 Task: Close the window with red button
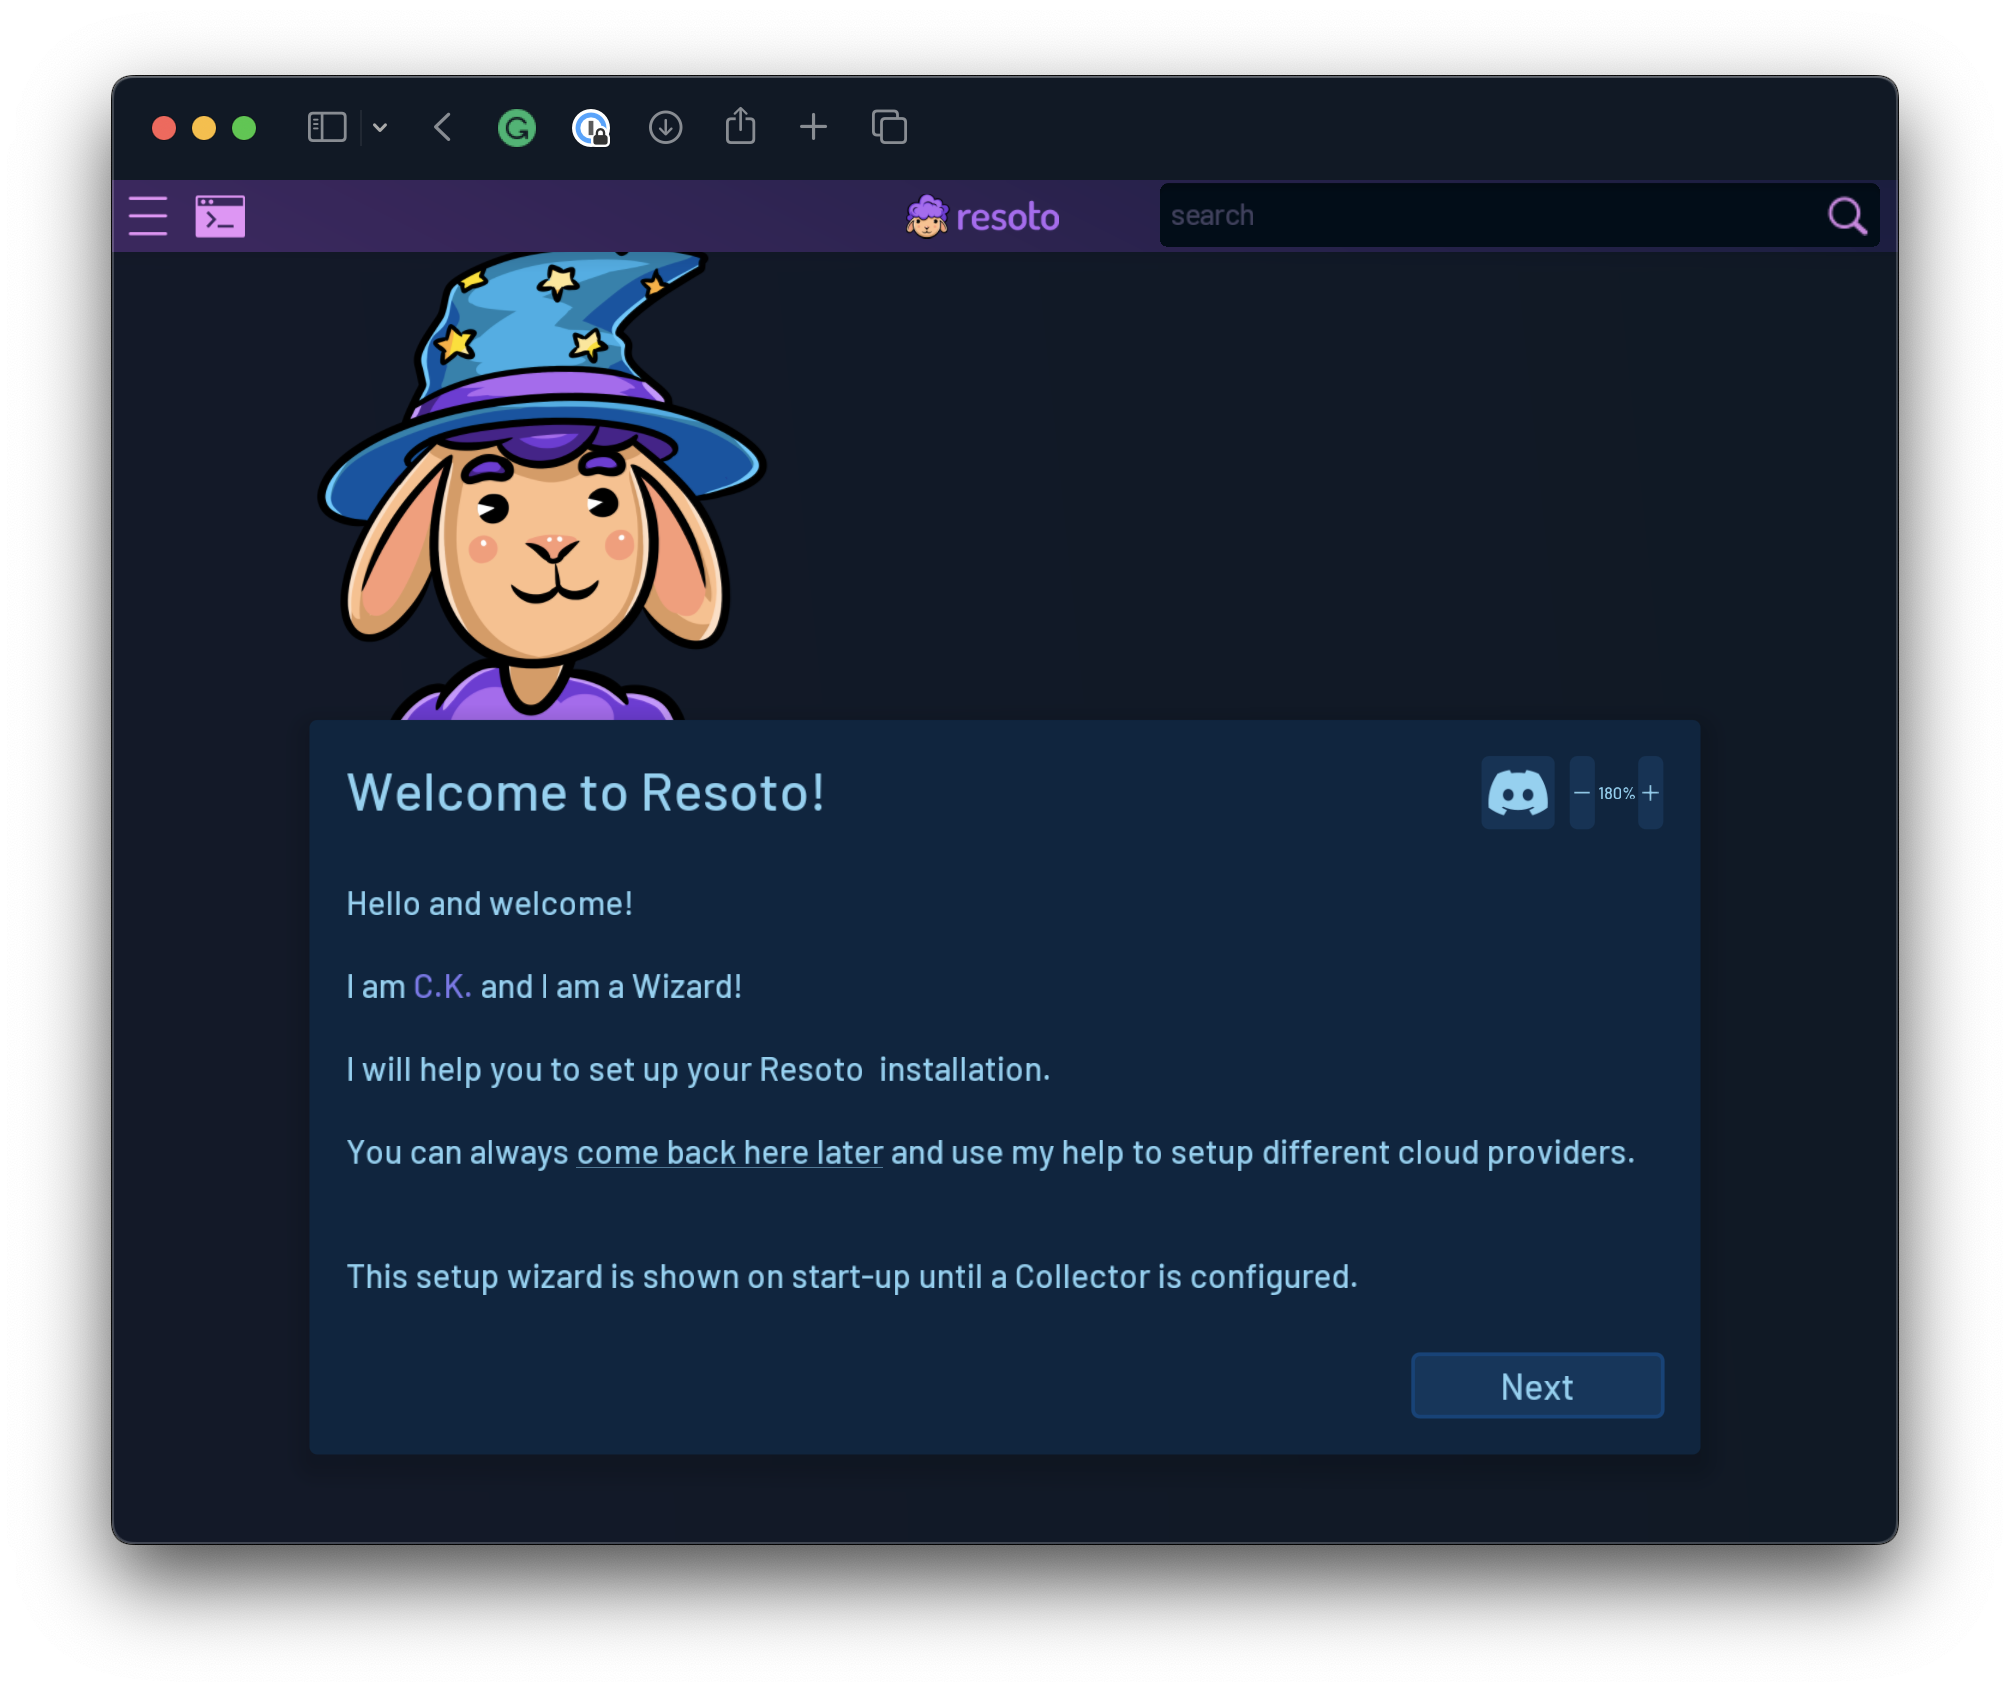[x=164, y=128]
